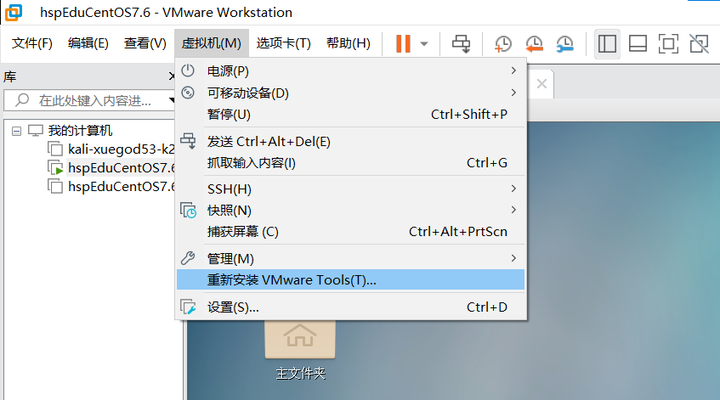The image size is (720, 400).
Task: Click the magnifier icon in library search
Action: [22, 100]
